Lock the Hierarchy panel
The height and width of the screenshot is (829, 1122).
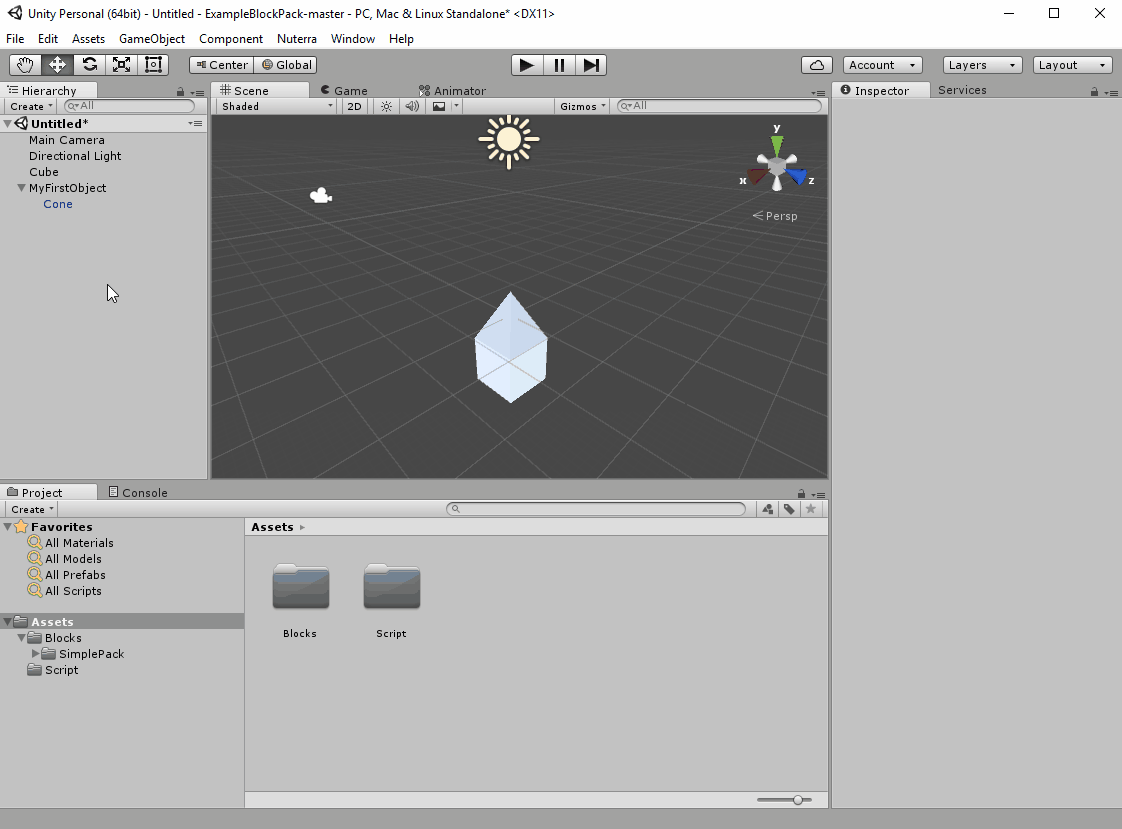(180, 92)
